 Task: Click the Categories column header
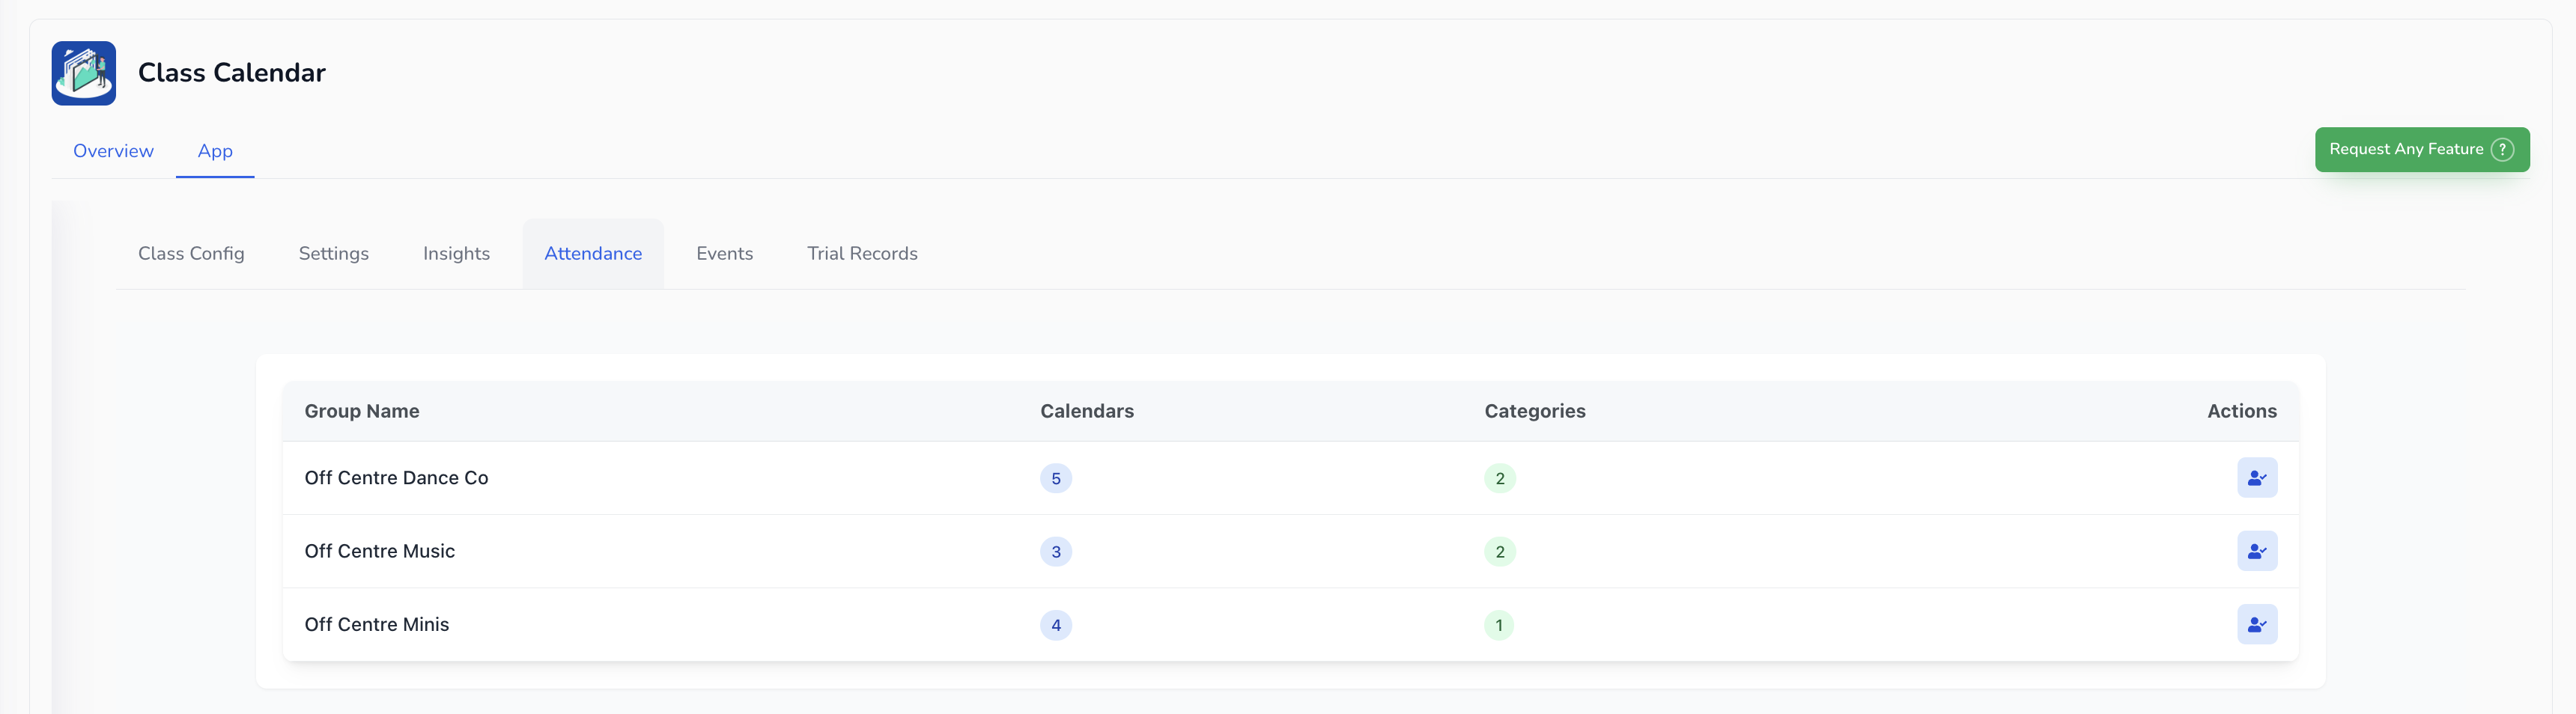(1534, 411)
